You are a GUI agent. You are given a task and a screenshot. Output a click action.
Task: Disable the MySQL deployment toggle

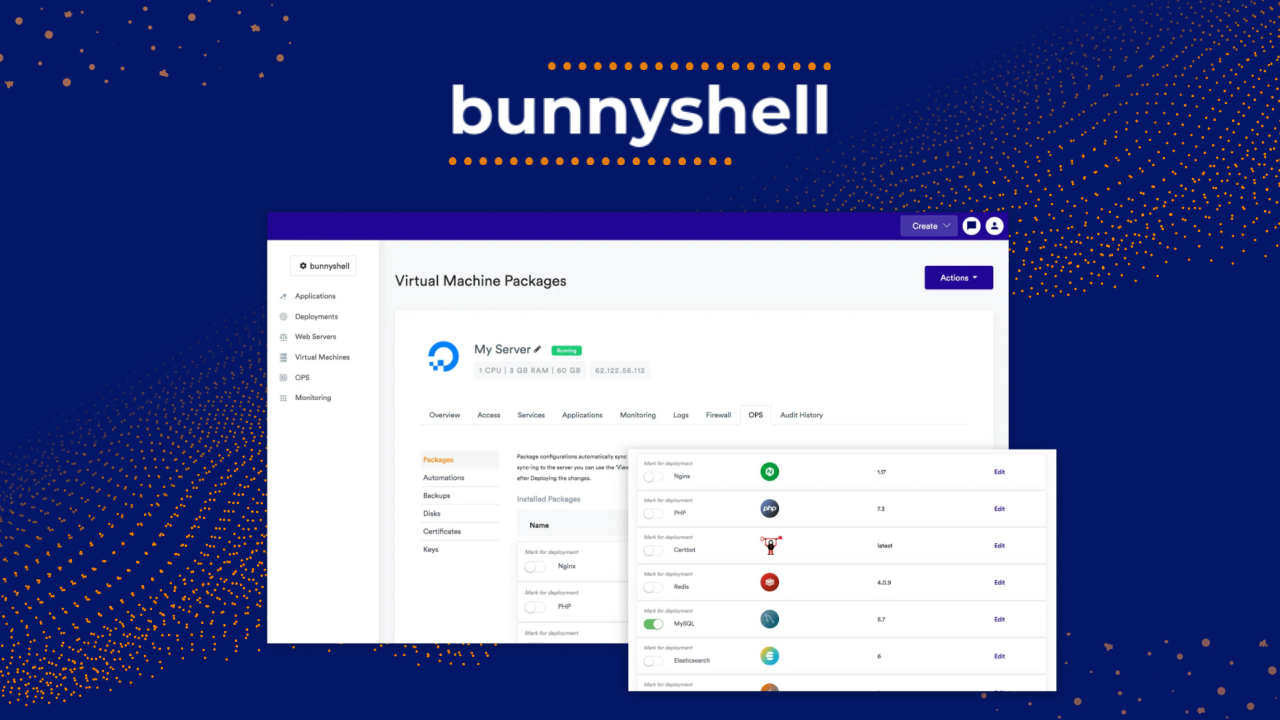click(x=653, y=624)
